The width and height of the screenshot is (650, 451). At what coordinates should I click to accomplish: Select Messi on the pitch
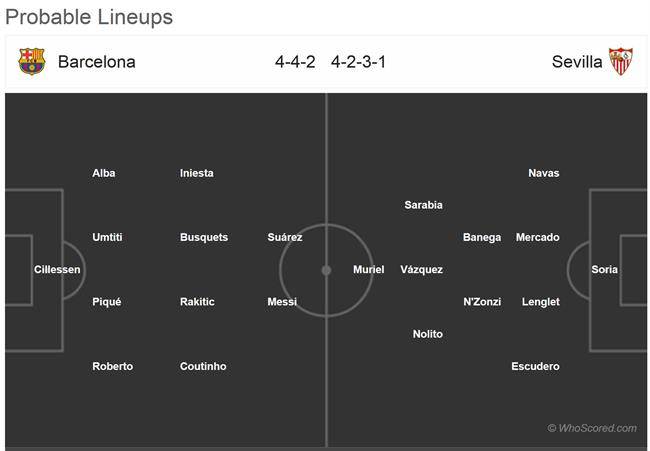(x=282, y=302)
